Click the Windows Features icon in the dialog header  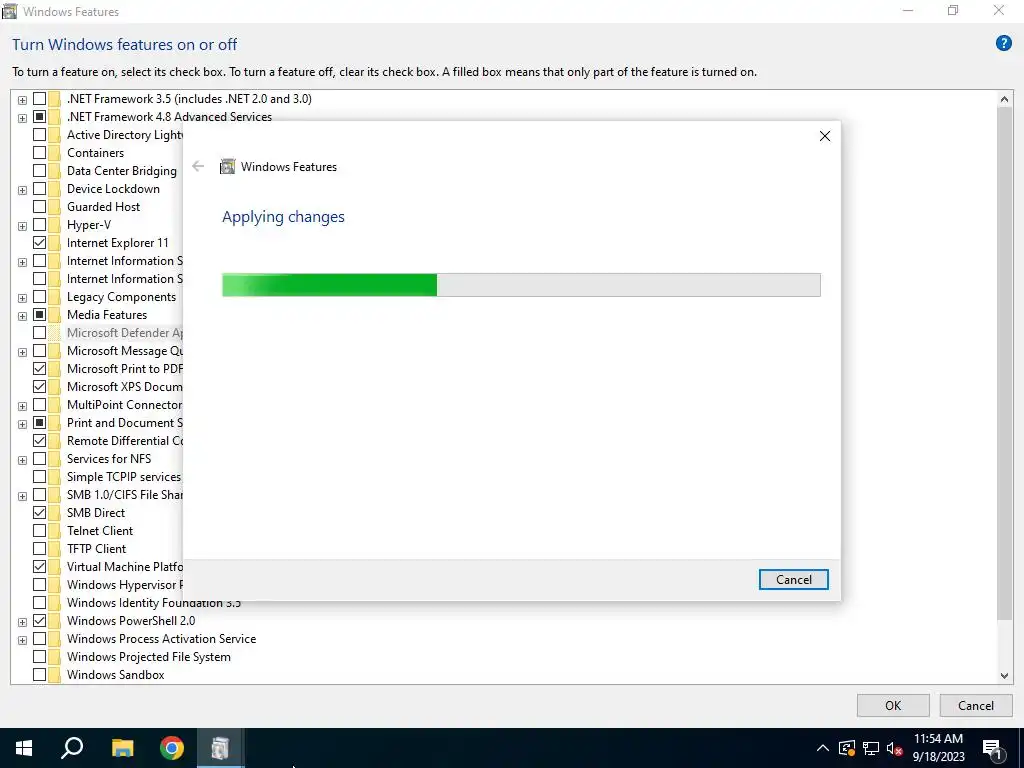227,167
